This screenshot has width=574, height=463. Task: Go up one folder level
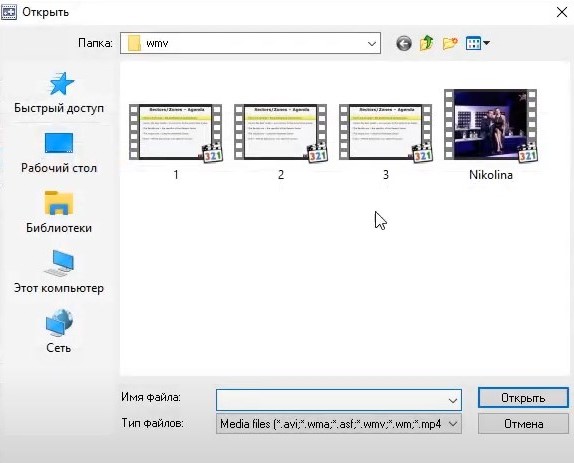(x=426, y=43)
